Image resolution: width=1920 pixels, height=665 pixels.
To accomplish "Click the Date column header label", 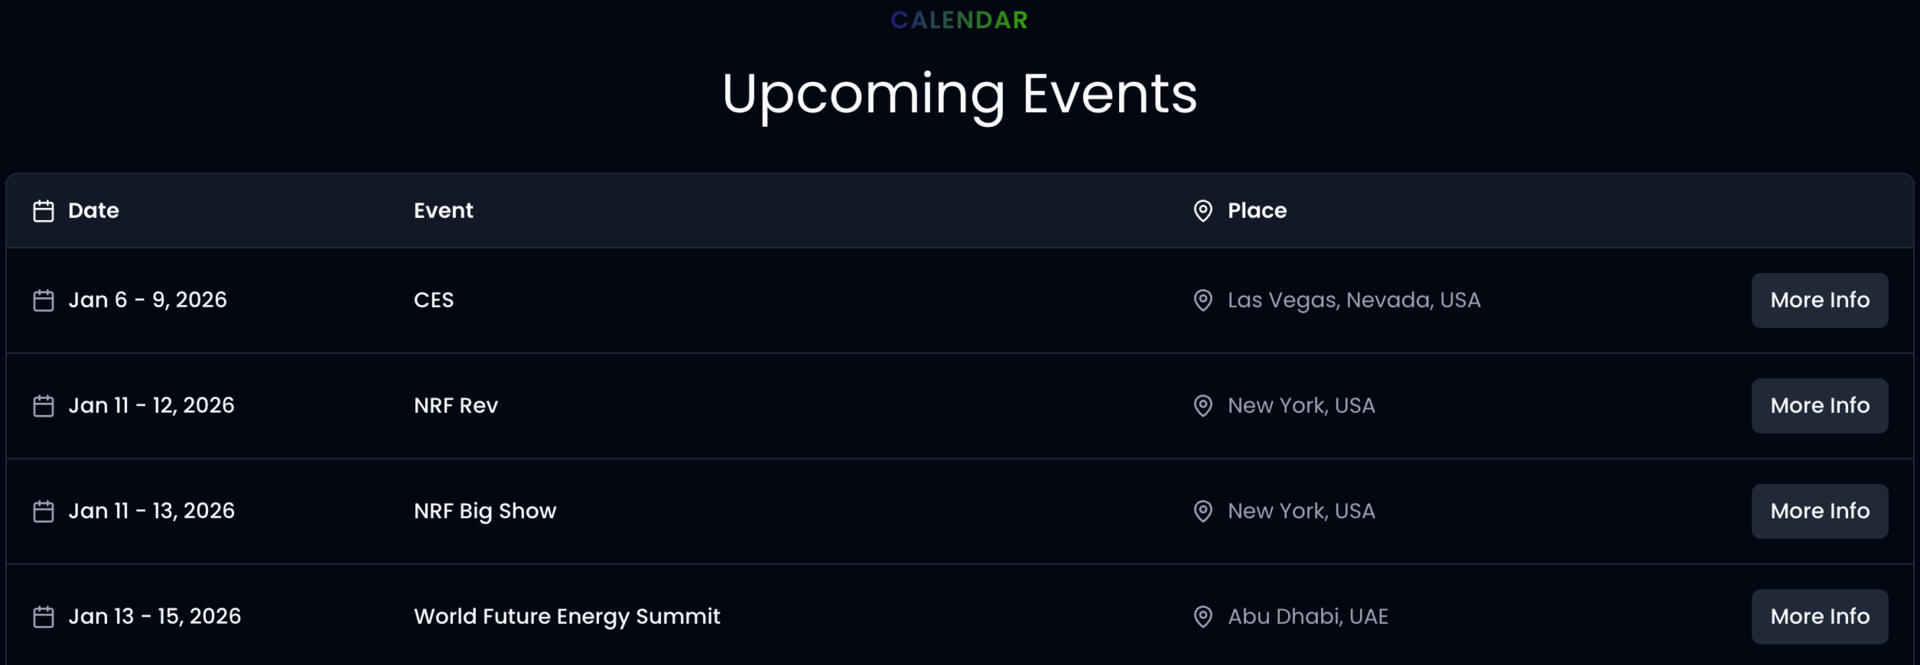I will click(x=93, y=211).
